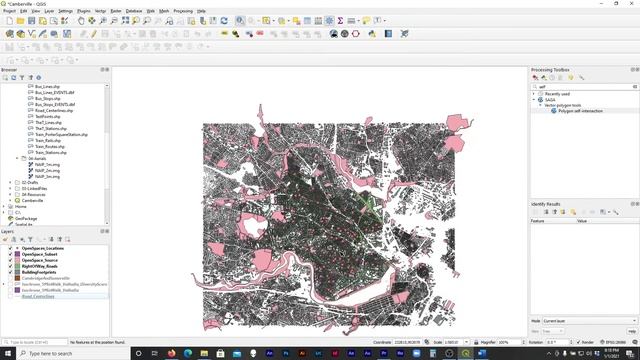Click the Help button in Identify Results
Image resolution: width=640 pixels, height=360 pixels.
click(632, 331)
